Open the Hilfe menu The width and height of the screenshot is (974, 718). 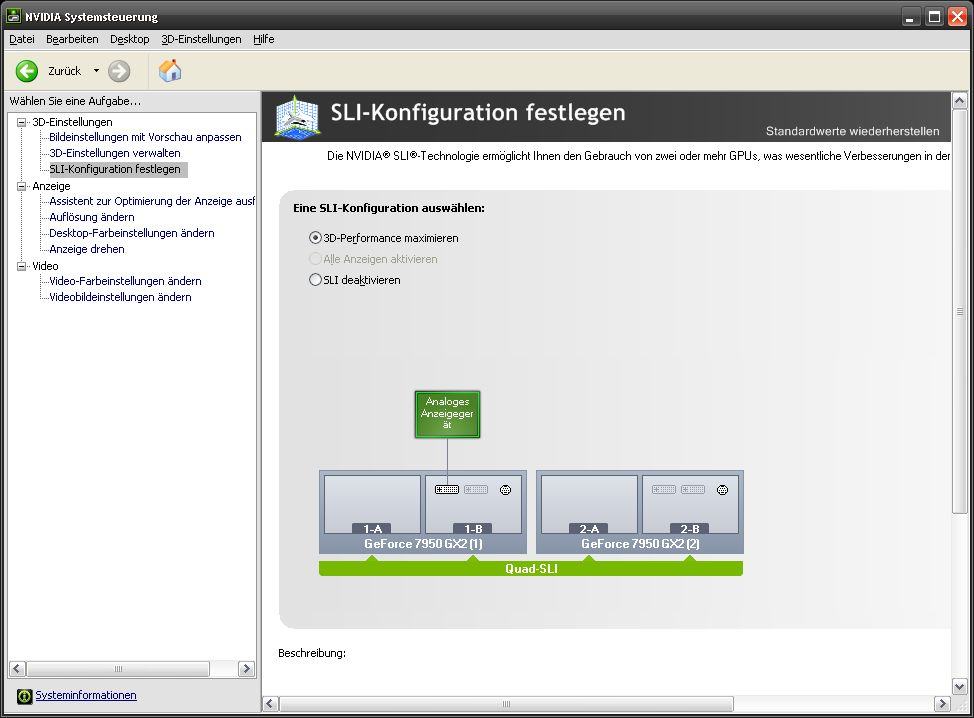pos(263,39)
